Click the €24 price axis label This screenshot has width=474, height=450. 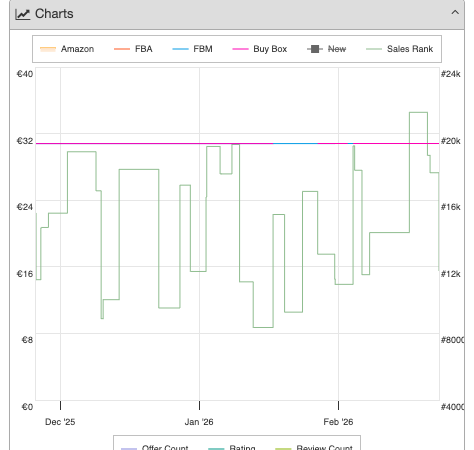tap(25, 207)
